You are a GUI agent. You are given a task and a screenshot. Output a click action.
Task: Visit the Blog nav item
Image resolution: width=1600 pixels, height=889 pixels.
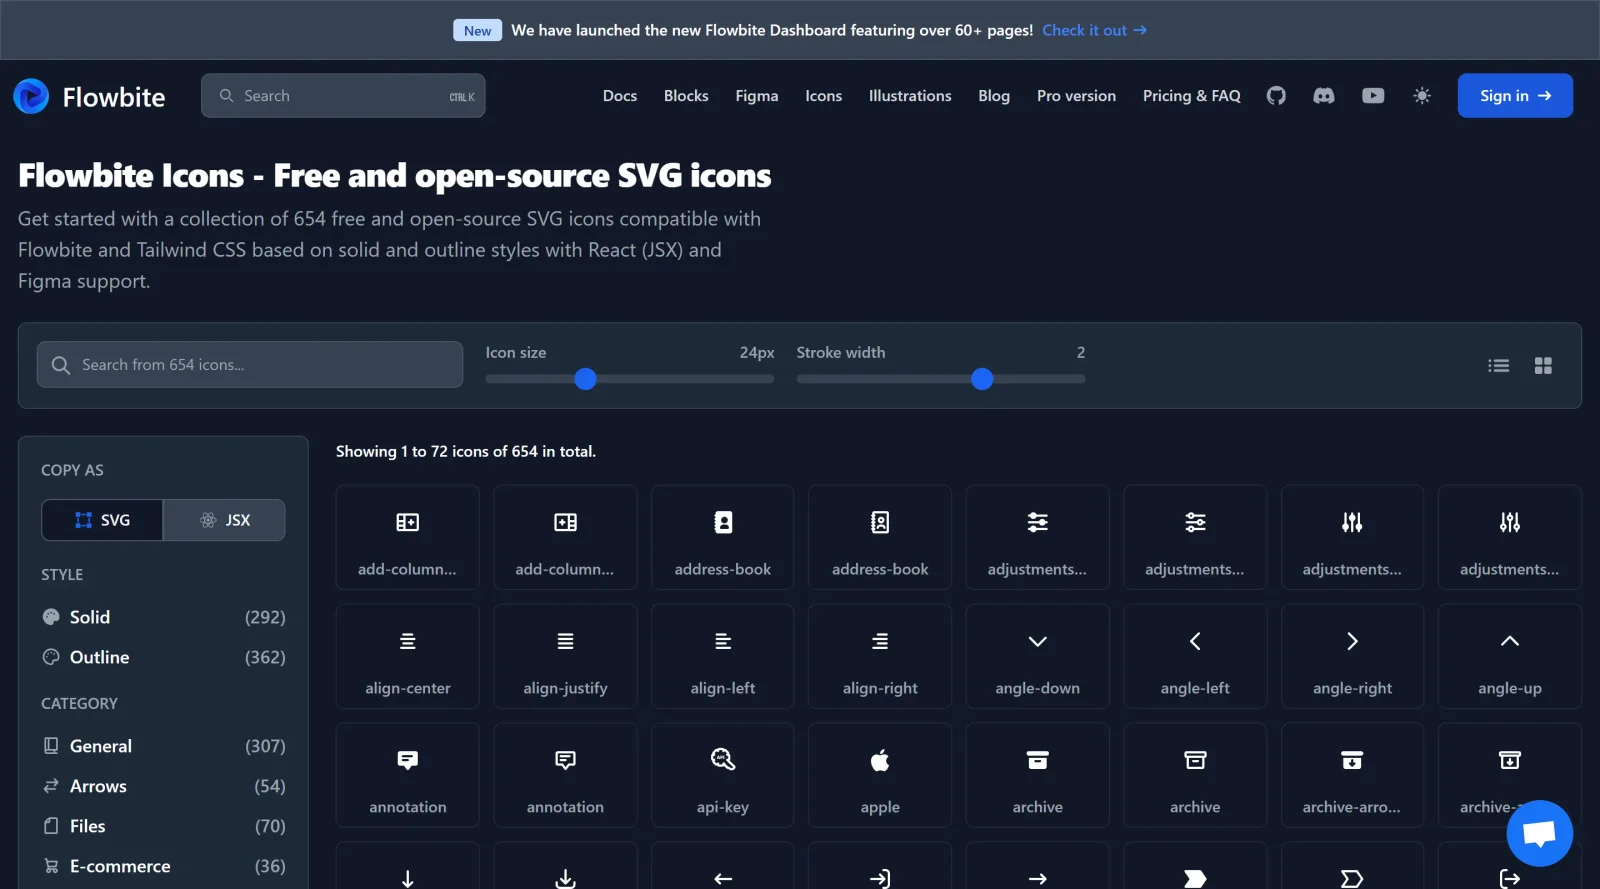click(x=994, y=96)
